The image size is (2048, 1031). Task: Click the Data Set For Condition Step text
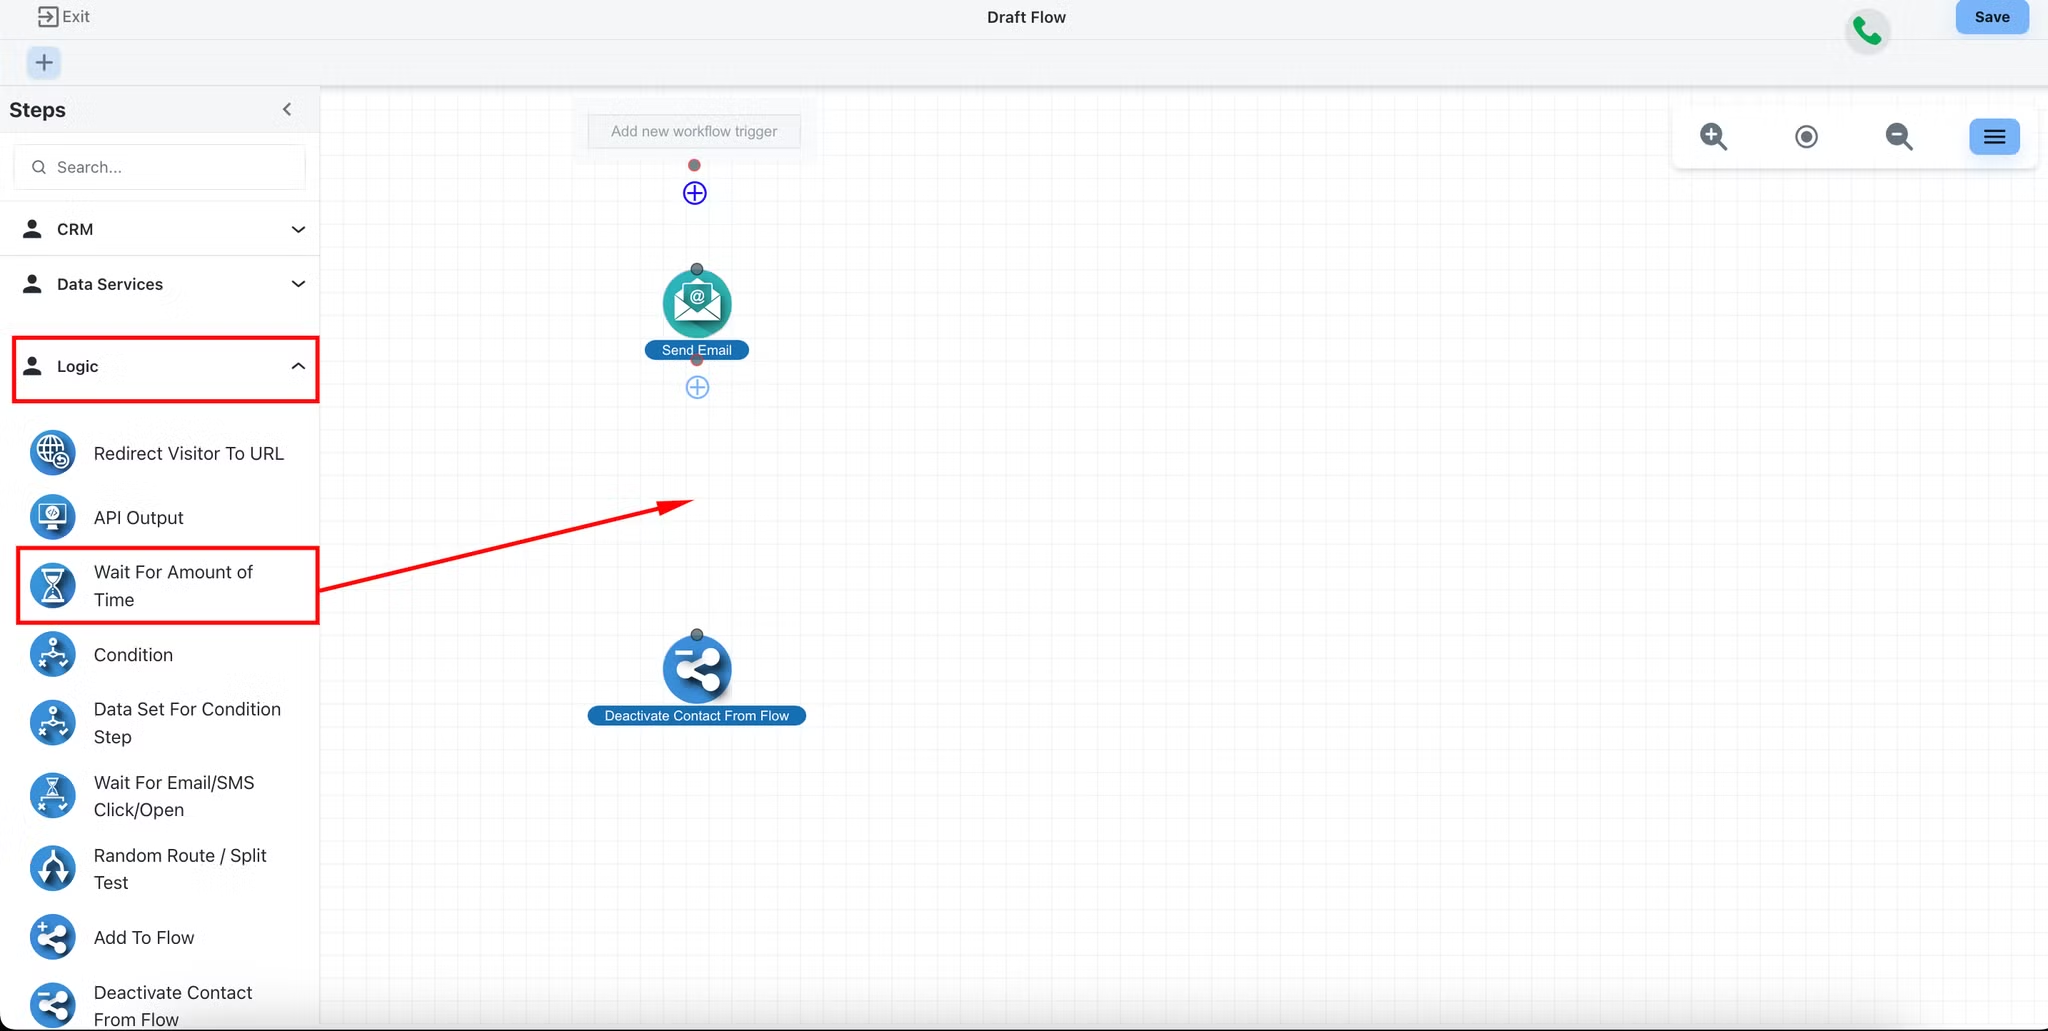pos(187,723)
